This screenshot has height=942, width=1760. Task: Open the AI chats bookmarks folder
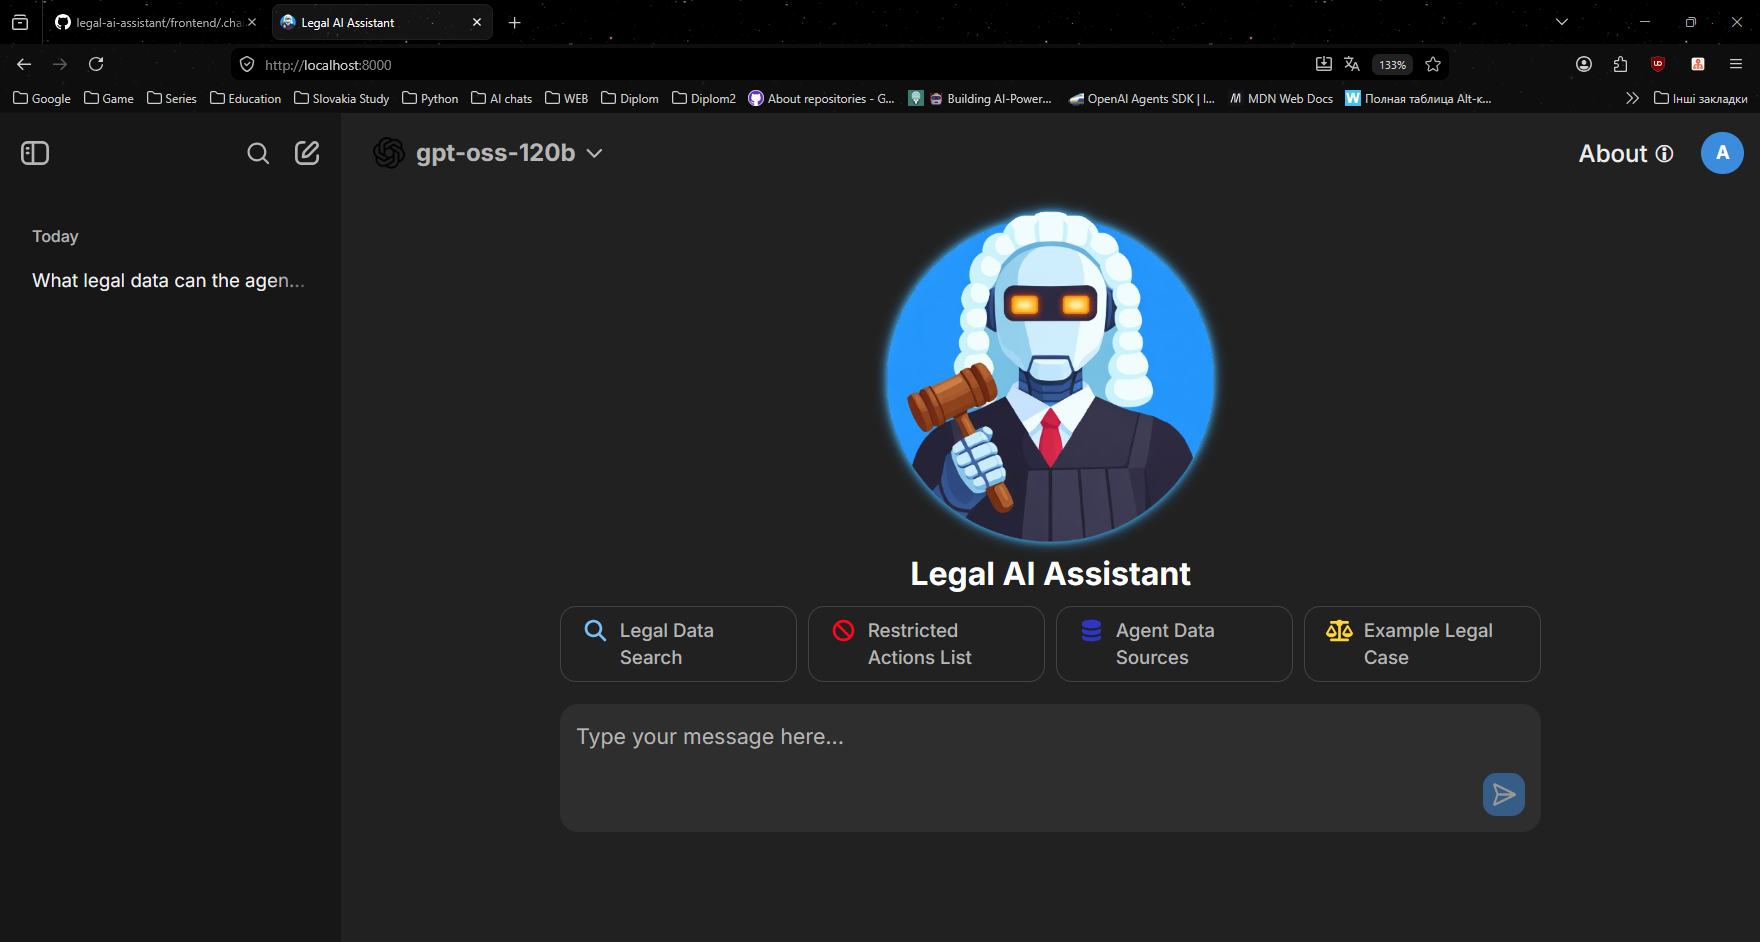(x=502, y=98)
